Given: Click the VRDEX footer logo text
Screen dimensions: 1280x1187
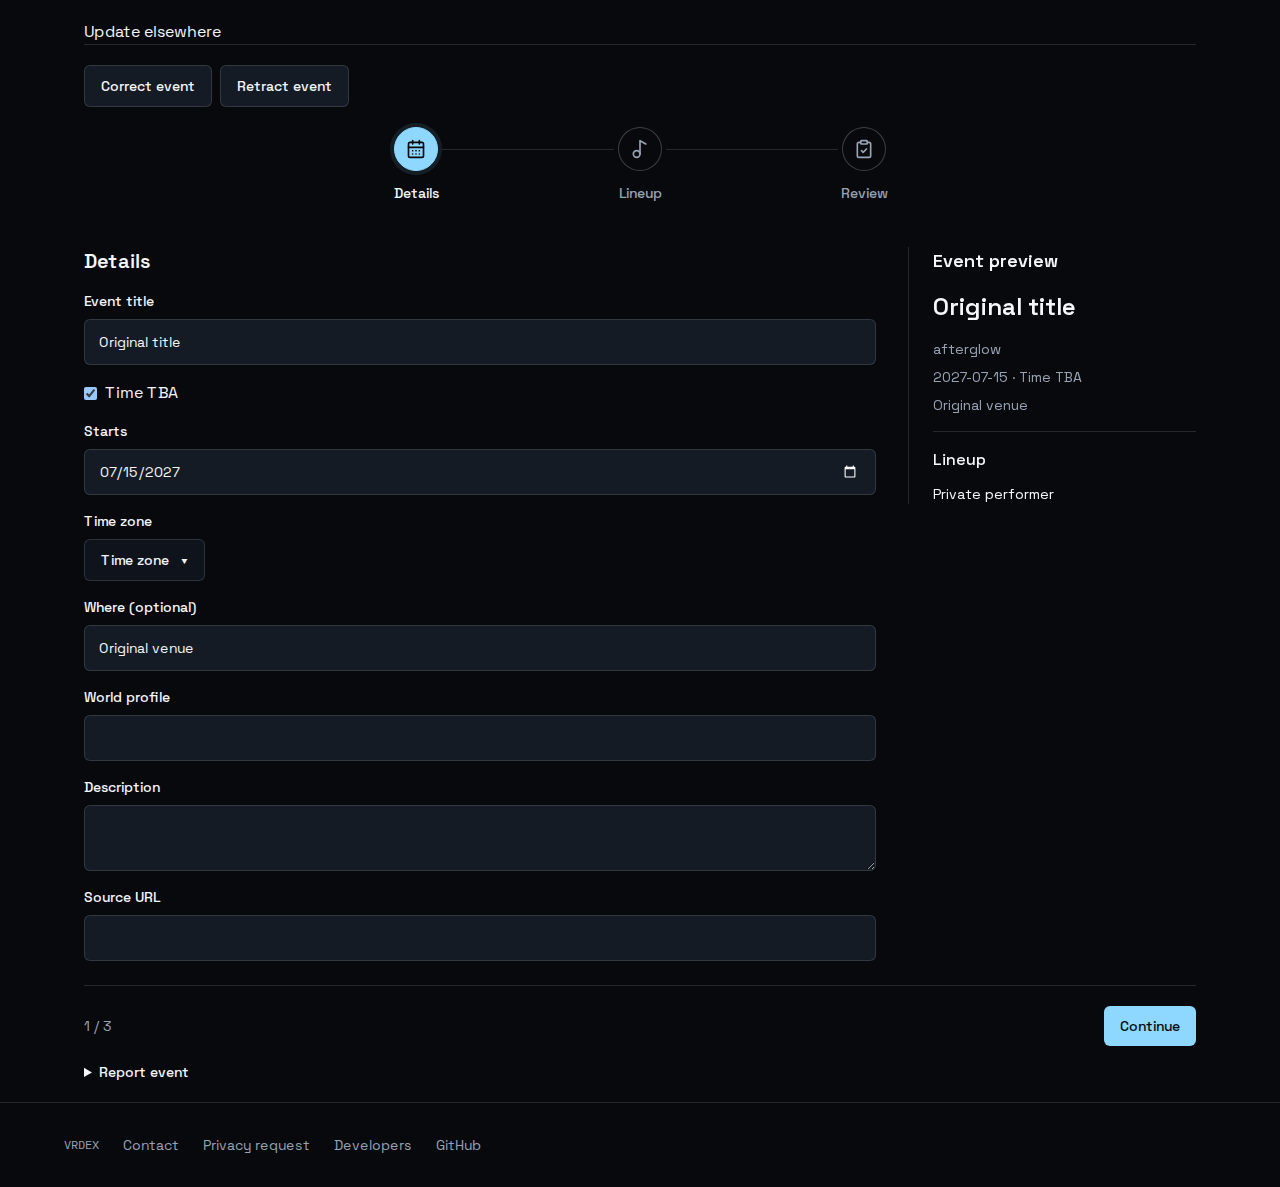Looking at the screenshot, I should (81, 1145).
